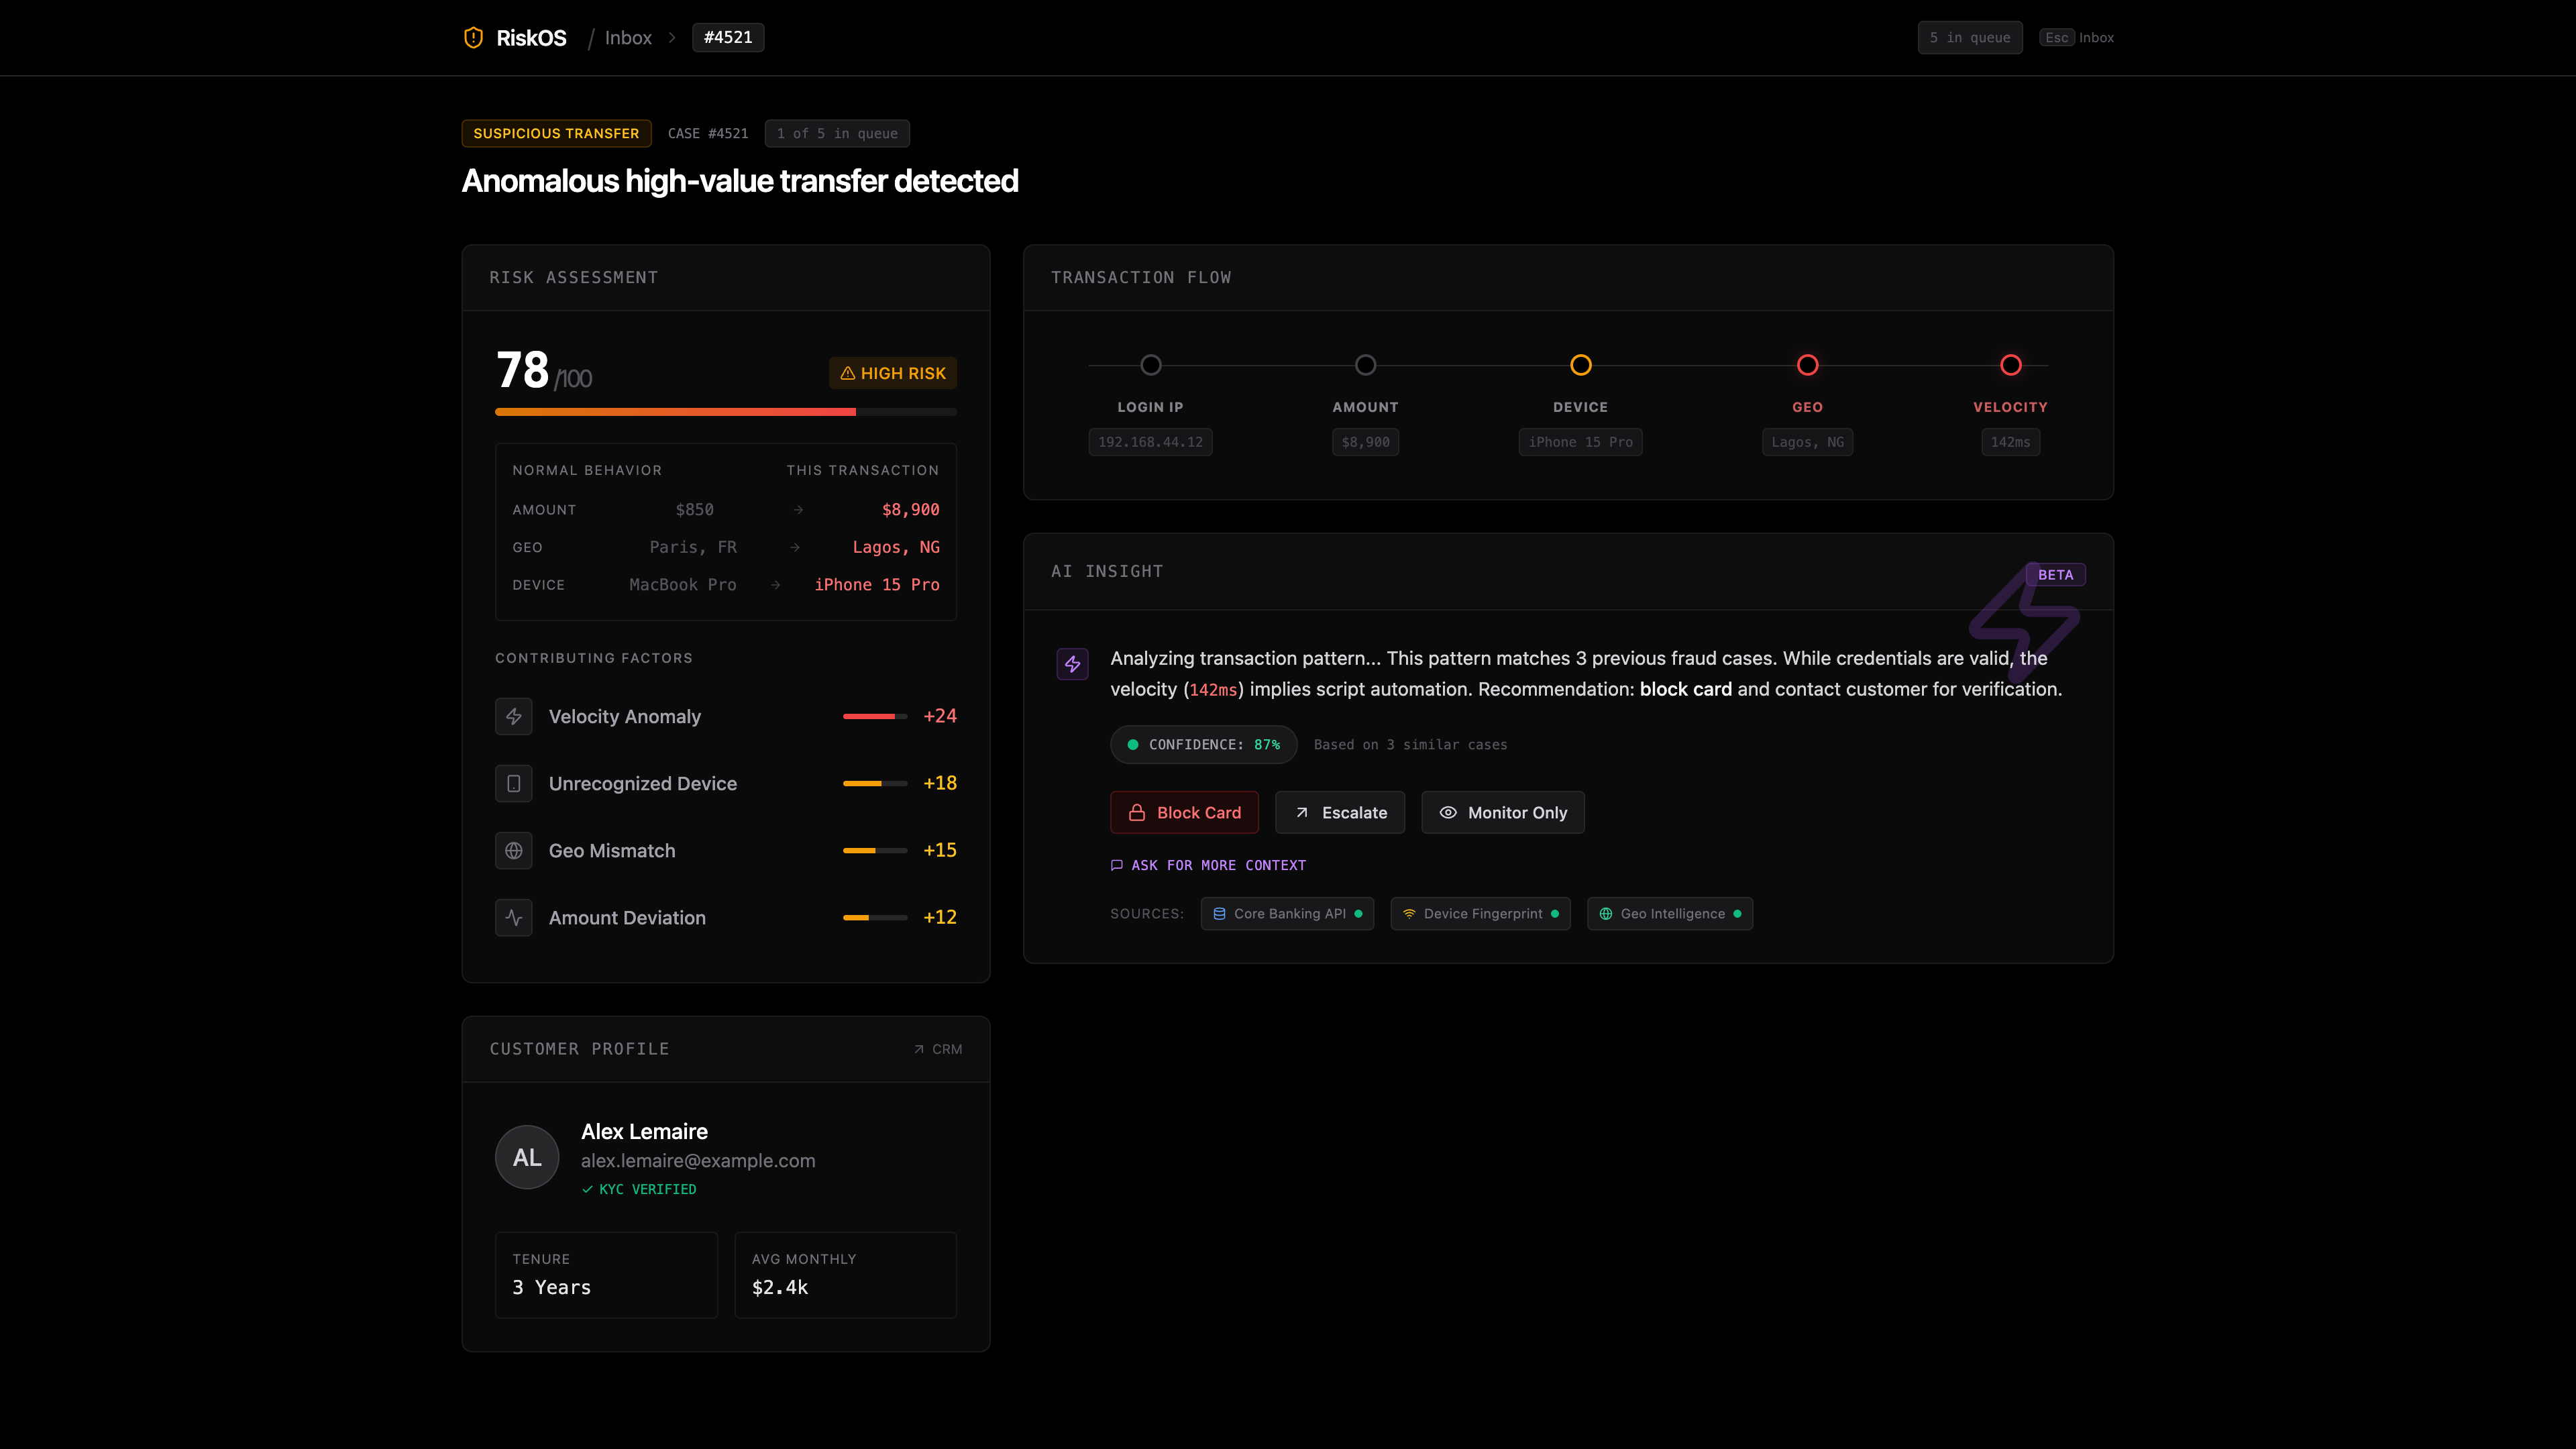The image size is (2576, 1449).
Task: Toggle the Core Banking API source
Action: click(1287, 913)
